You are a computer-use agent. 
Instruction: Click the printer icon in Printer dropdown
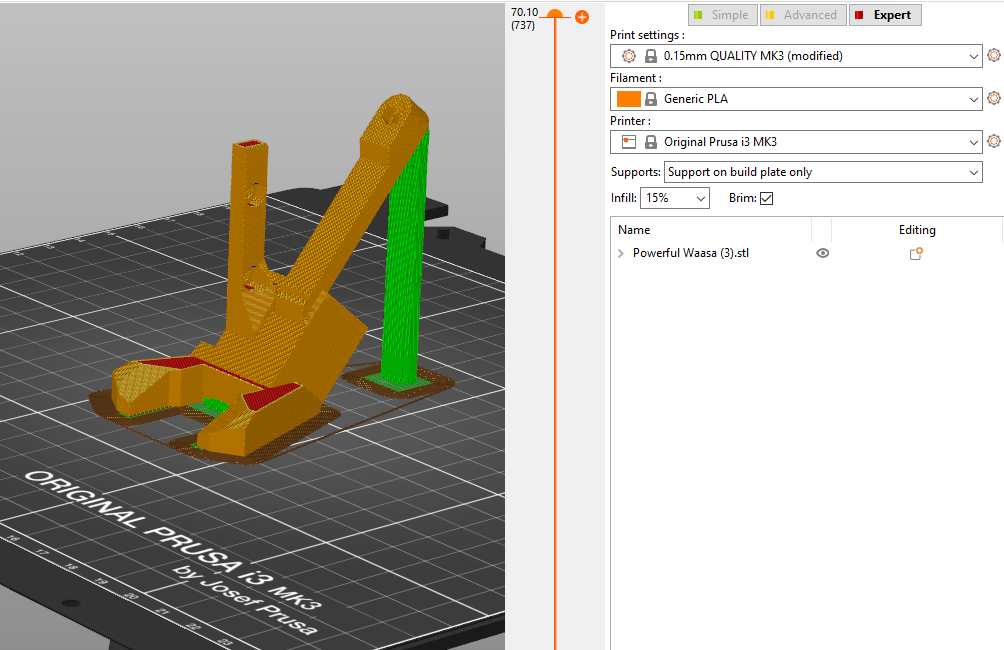coord(629,142)
